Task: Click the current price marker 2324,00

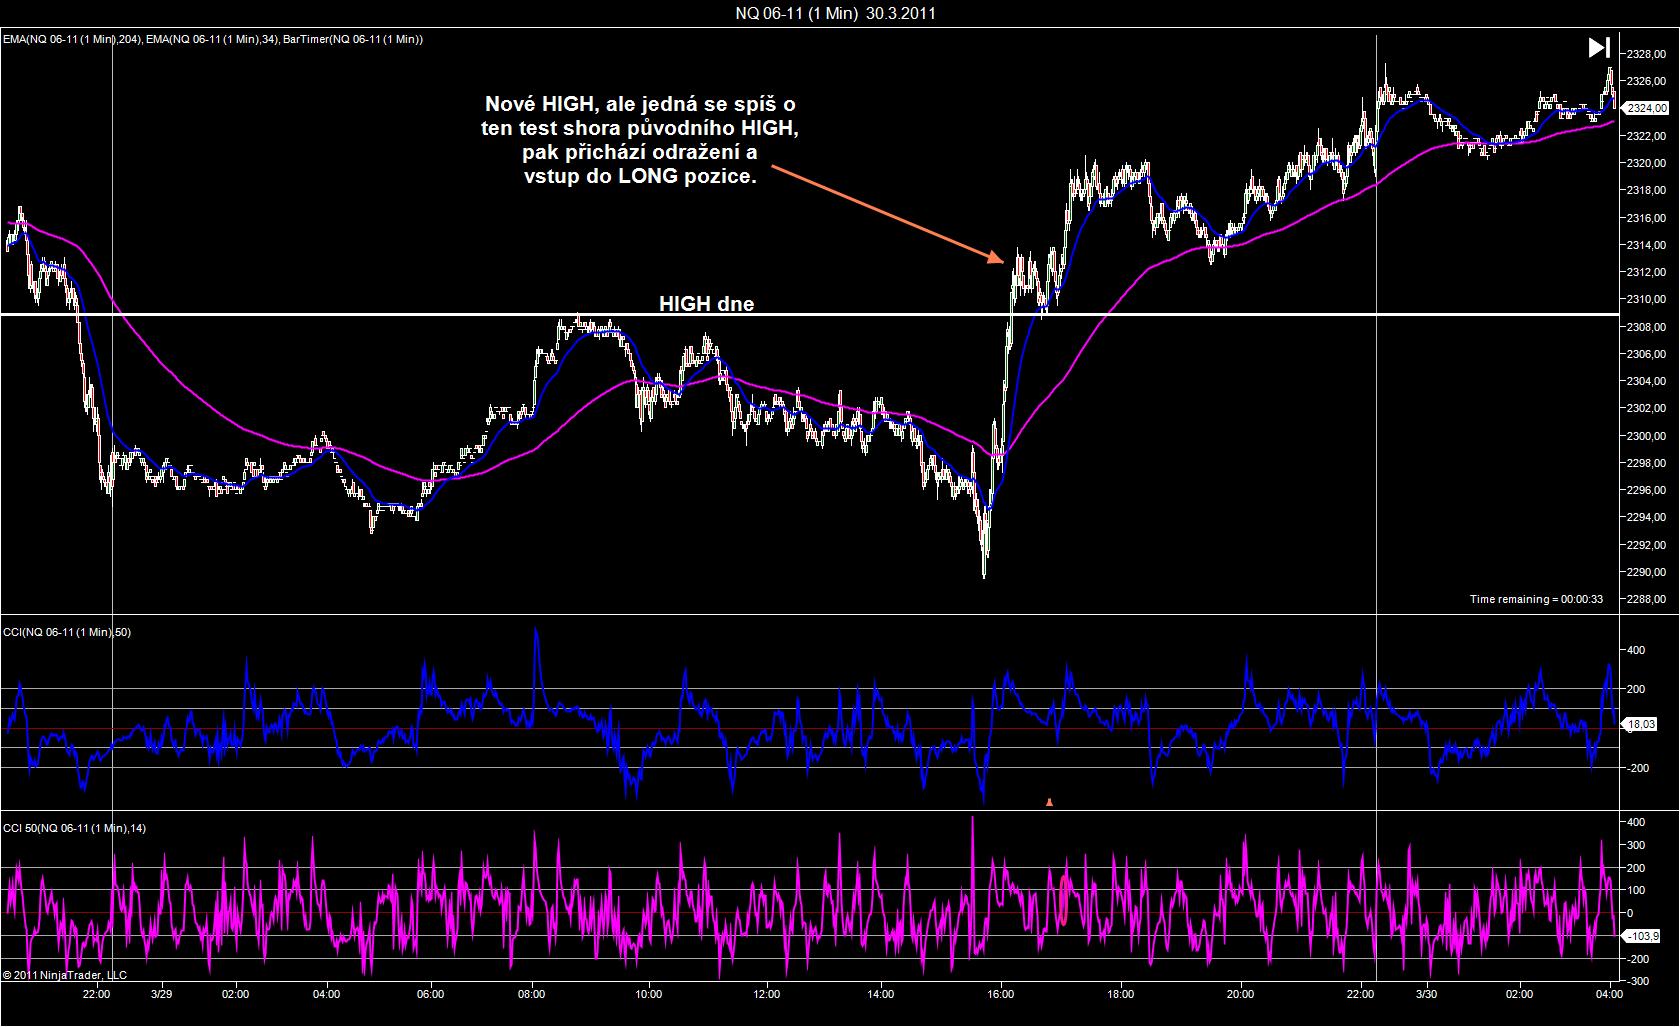Action: 1647,108
